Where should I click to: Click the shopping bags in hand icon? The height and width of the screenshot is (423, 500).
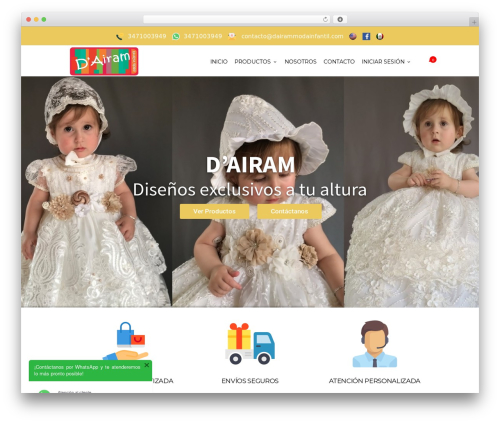pos(126,341)
